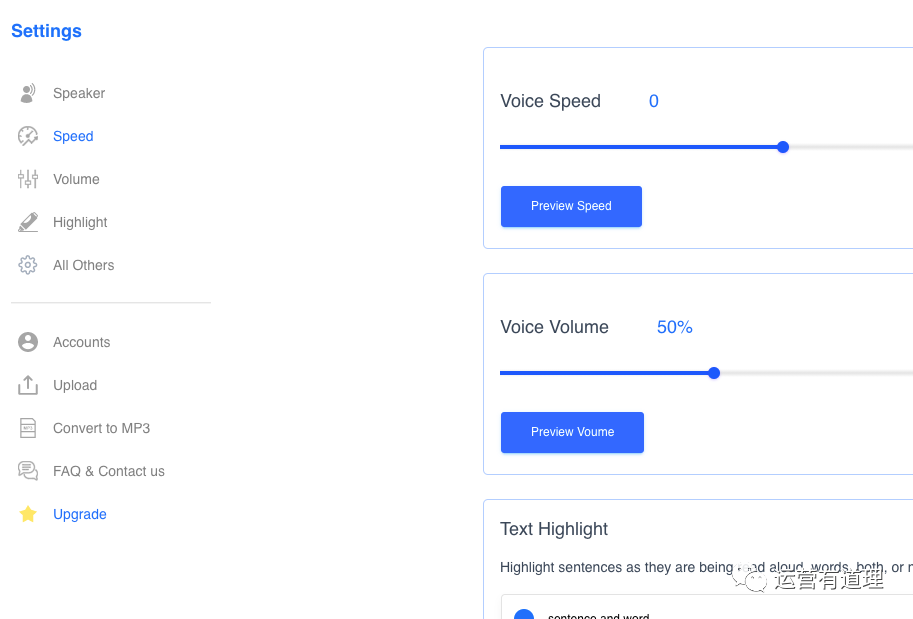The height and width of the screenshot is (619, 913).
Task: Click the Accounts person icon
Action: [28, 342]
